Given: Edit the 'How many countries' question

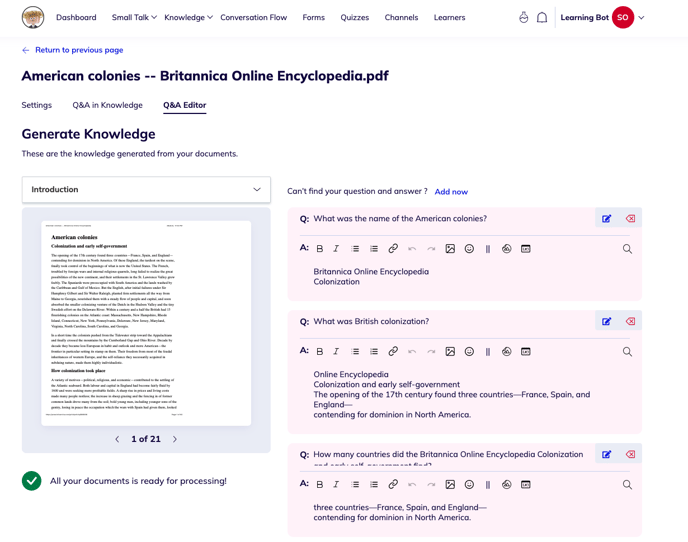Looking at the screenshot, I should (606, 454).
